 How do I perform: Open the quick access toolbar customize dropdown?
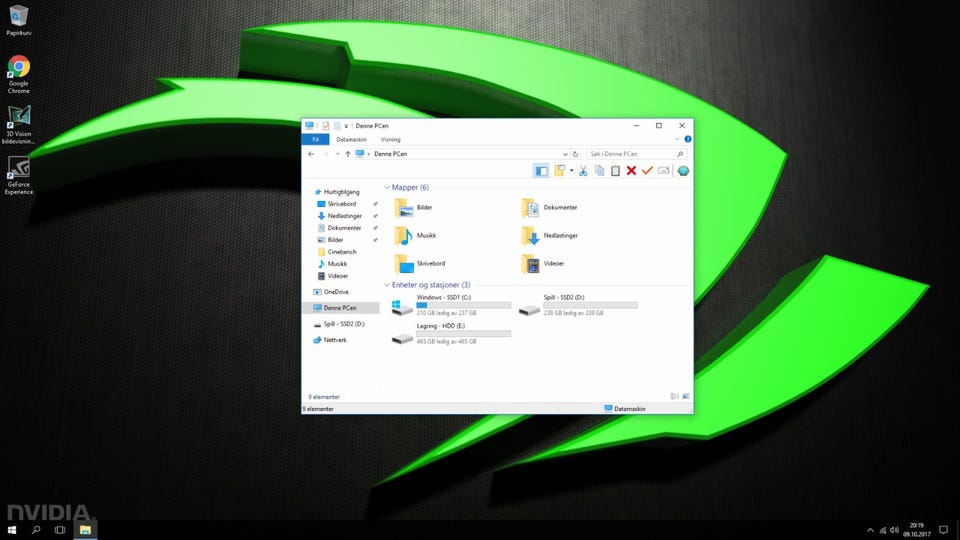point(346,126)
